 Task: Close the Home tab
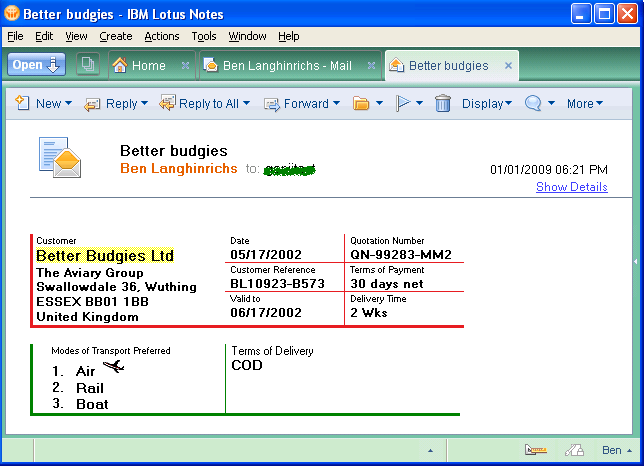pyautogui.click(x=185, y=66)
